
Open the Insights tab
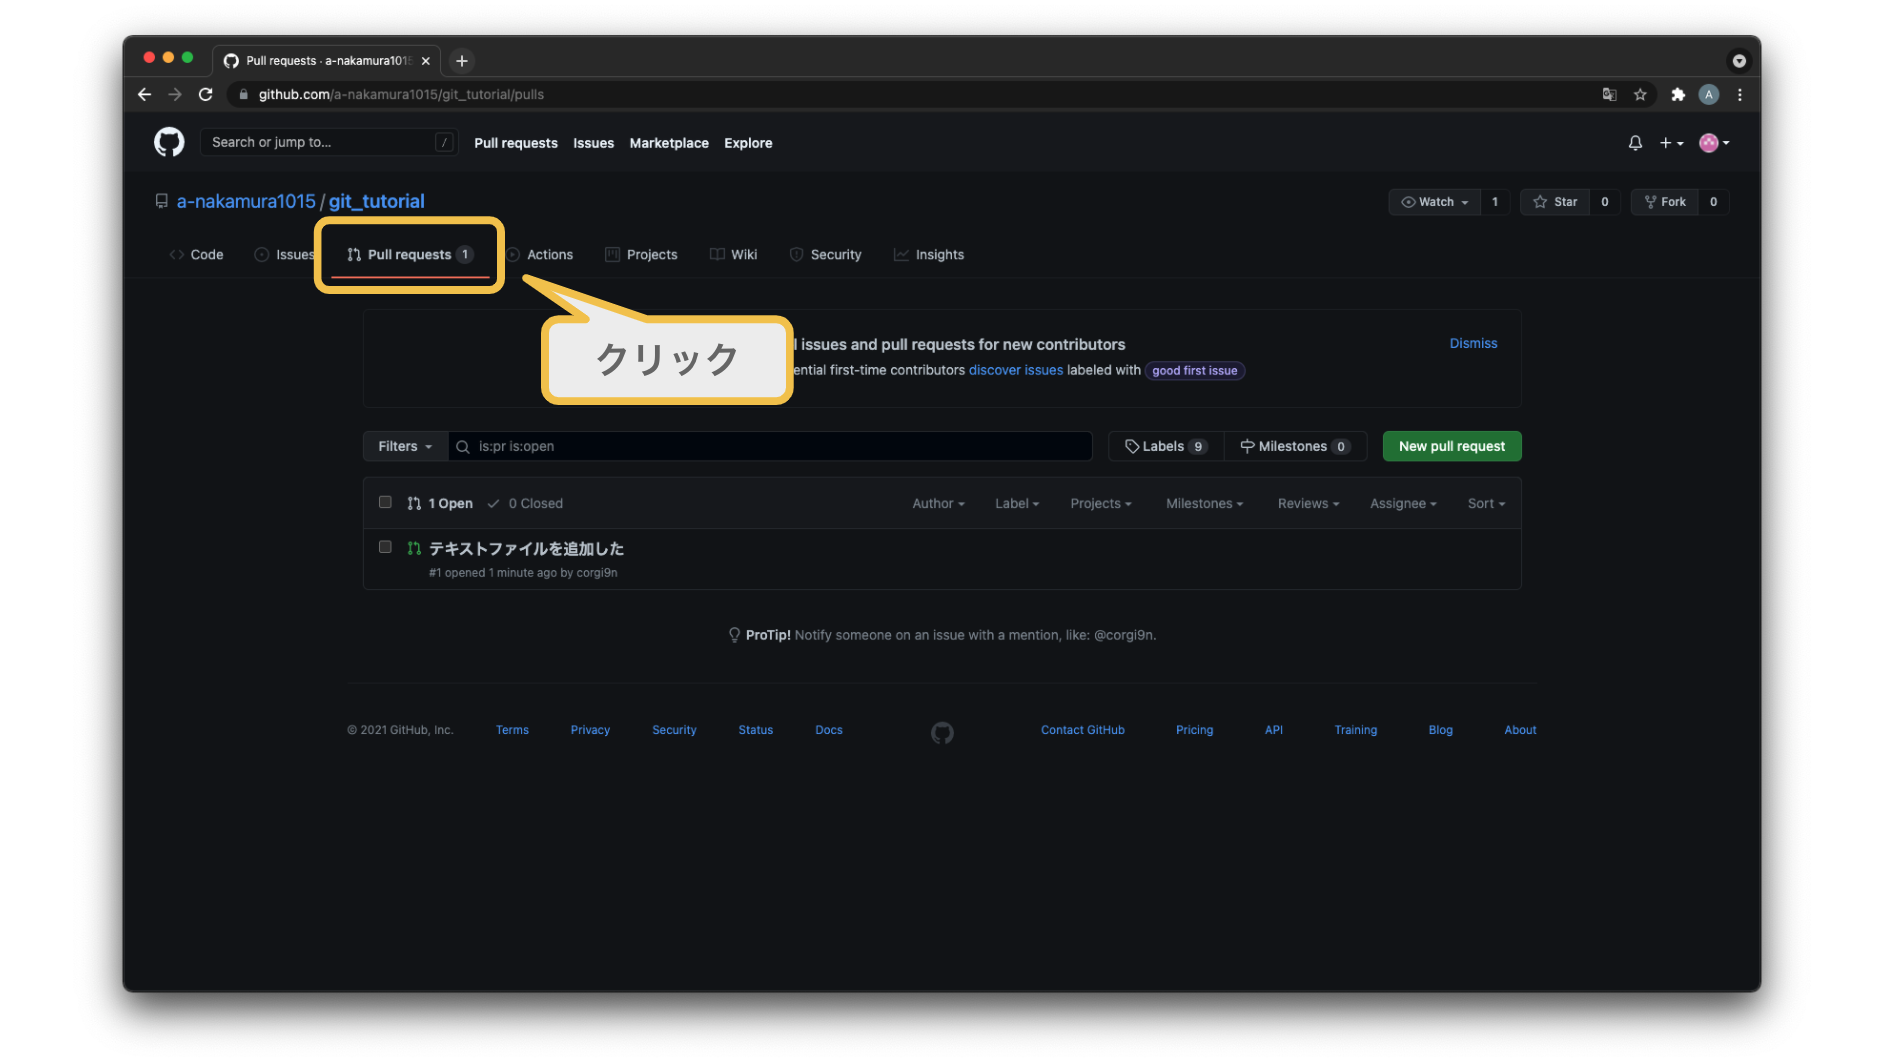click(929, 255)
